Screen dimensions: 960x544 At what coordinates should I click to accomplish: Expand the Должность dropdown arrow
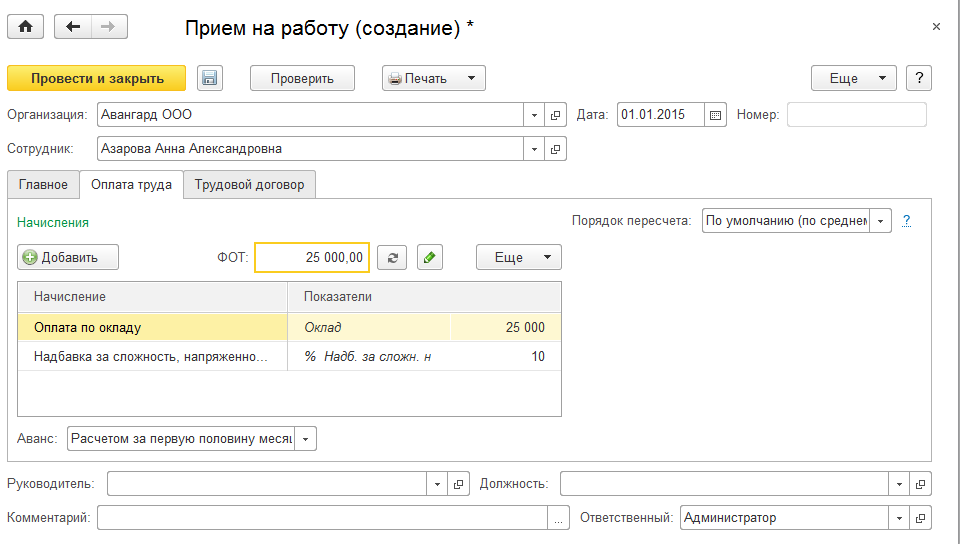tap(899, 484)
